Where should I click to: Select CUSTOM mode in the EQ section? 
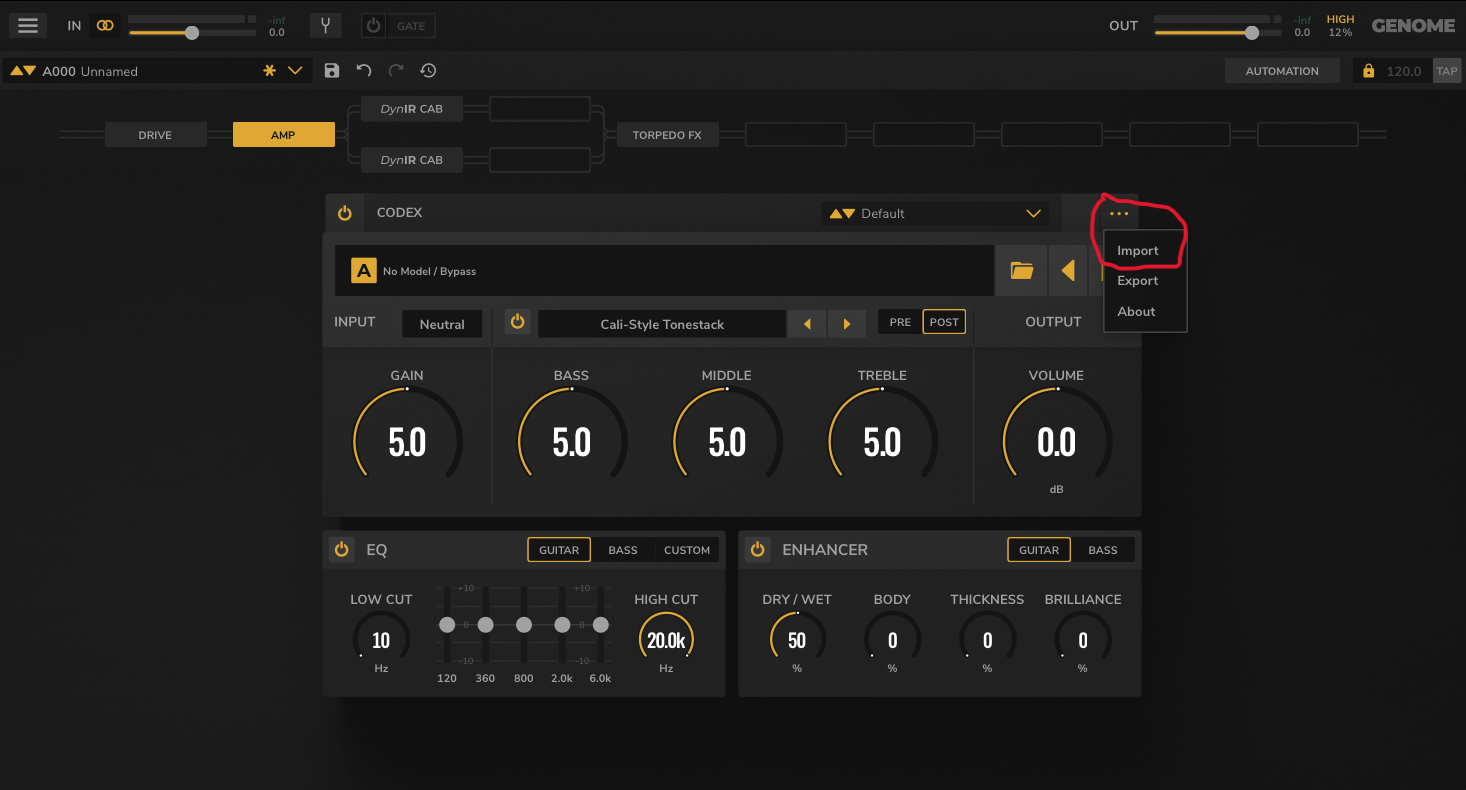tap(687, 550)
